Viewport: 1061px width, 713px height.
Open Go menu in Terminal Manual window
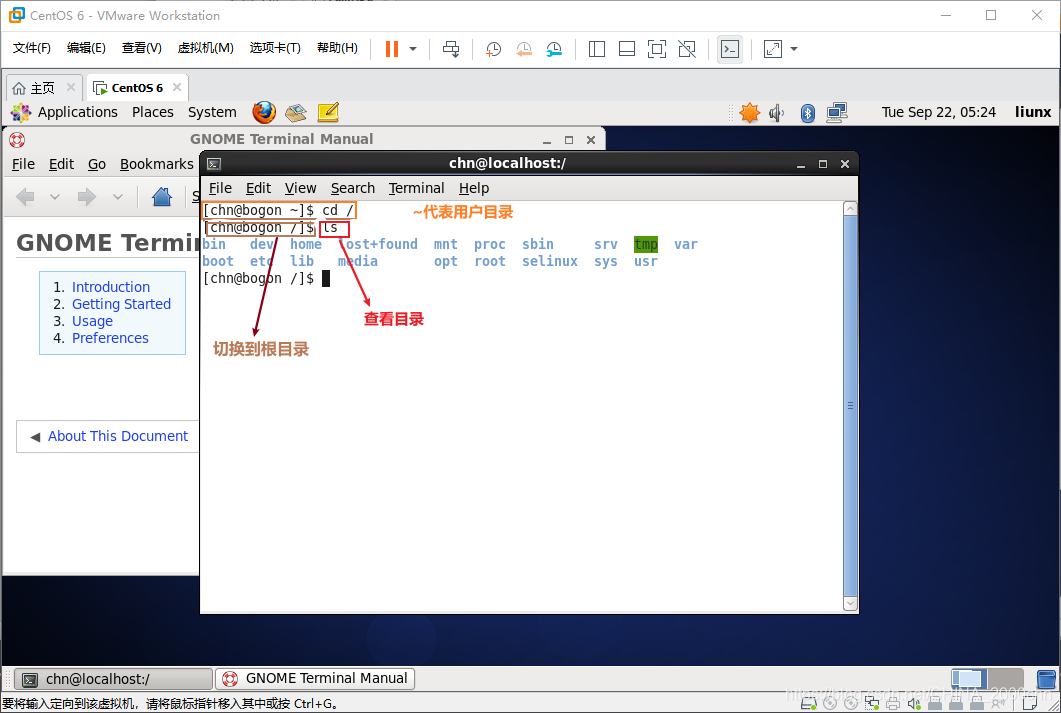click(x=97, y=164)
